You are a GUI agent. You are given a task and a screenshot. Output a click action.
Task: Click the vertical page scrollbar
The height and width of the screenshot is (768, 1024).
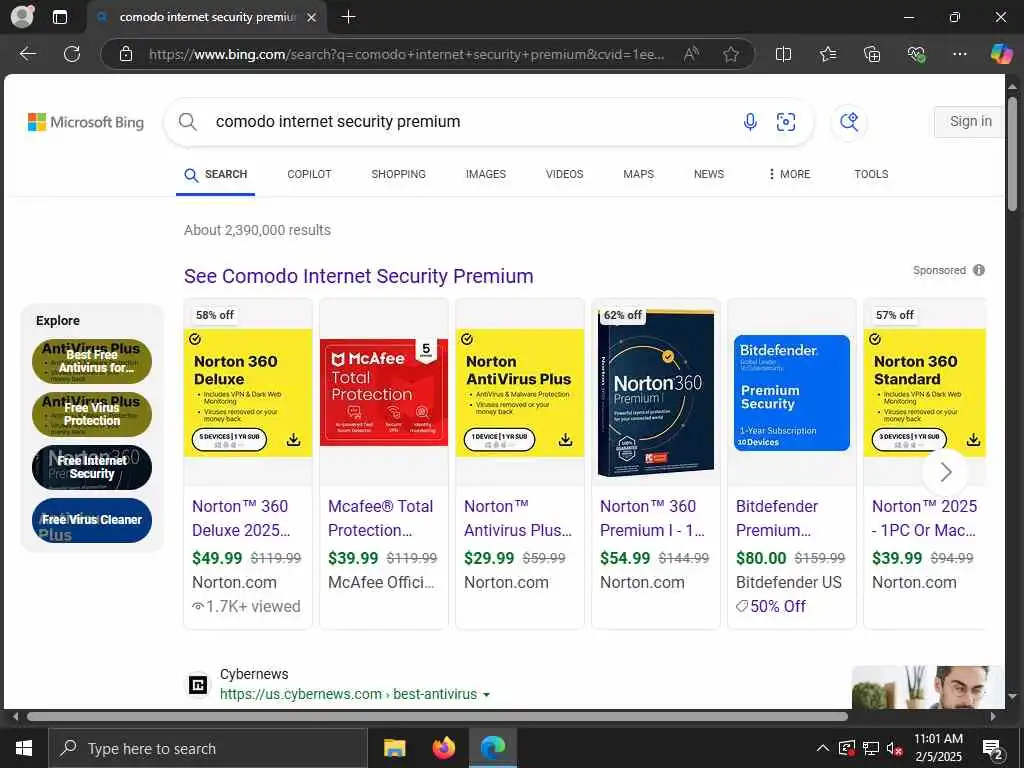click(1012, 155)
